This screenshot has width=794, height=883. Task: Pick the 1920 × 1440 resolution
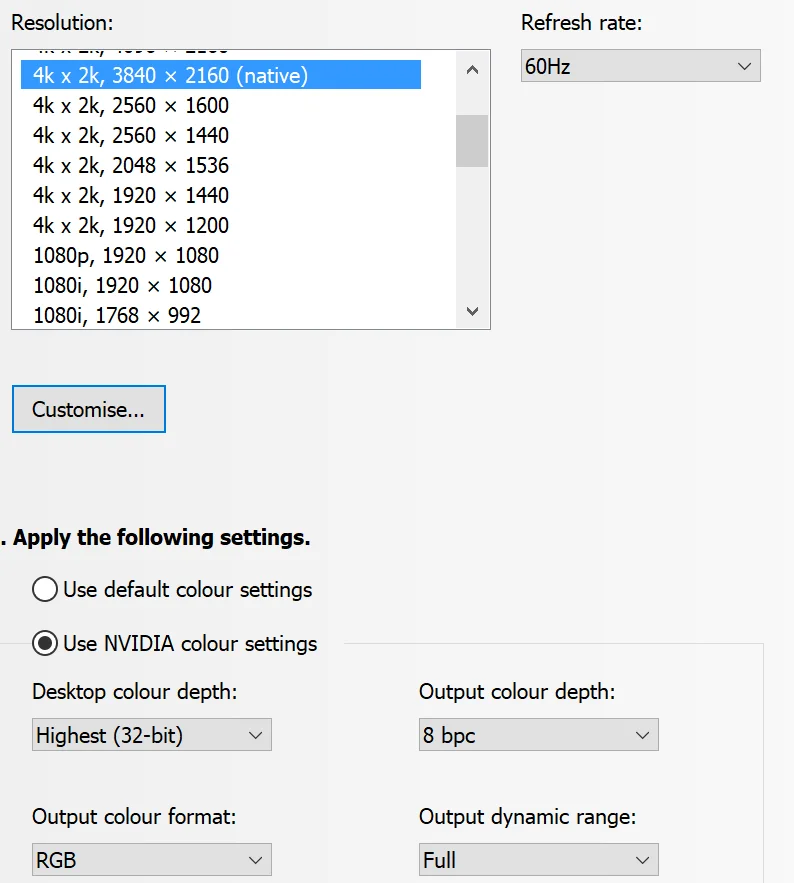221,195
